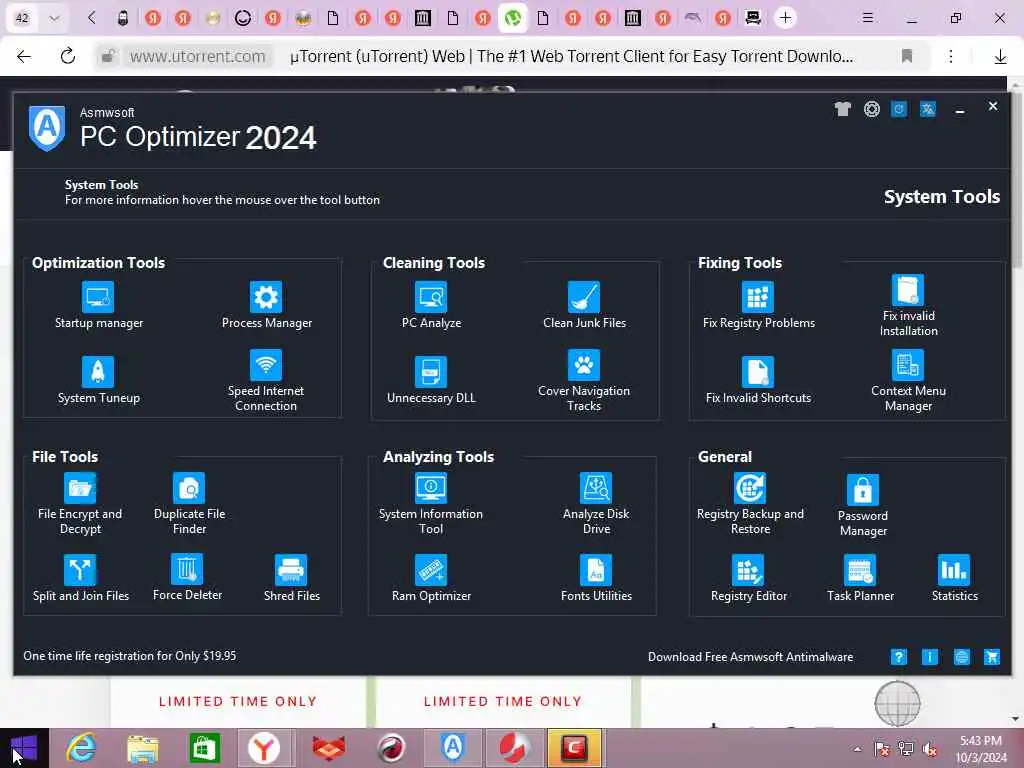
Task: Click Download Free Asmwsoft Antimalware link
Action: (x=750, y=657)
